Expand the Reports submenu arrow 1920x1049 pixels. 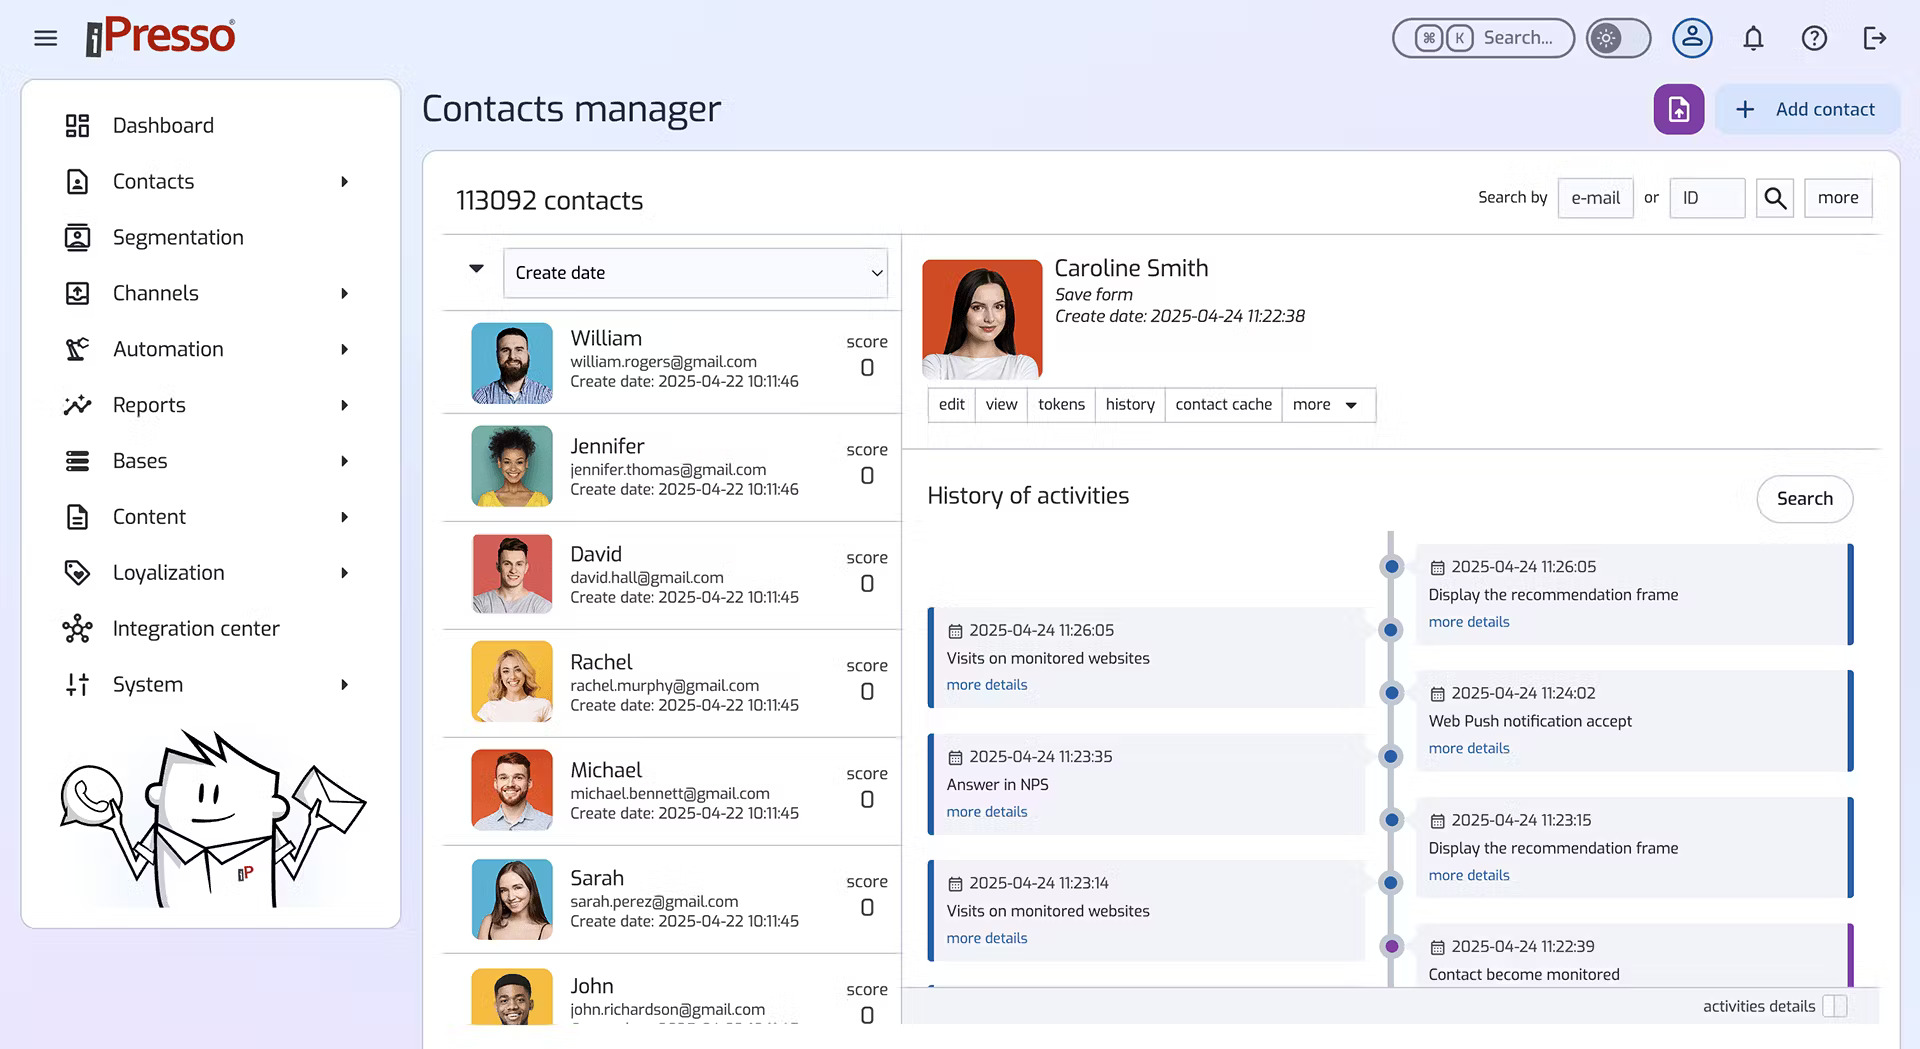click(344, 405)
